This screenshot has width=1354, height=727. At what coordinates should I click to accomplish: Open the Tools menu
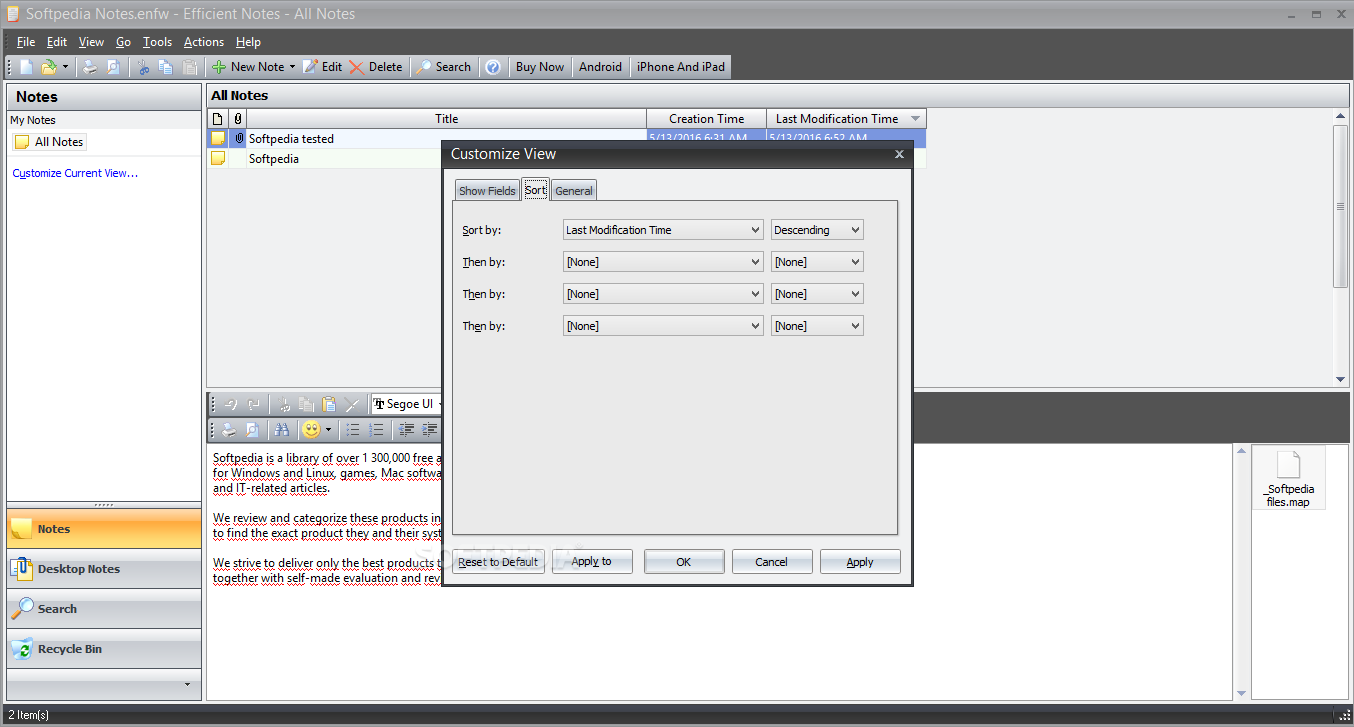coord(157,42)
